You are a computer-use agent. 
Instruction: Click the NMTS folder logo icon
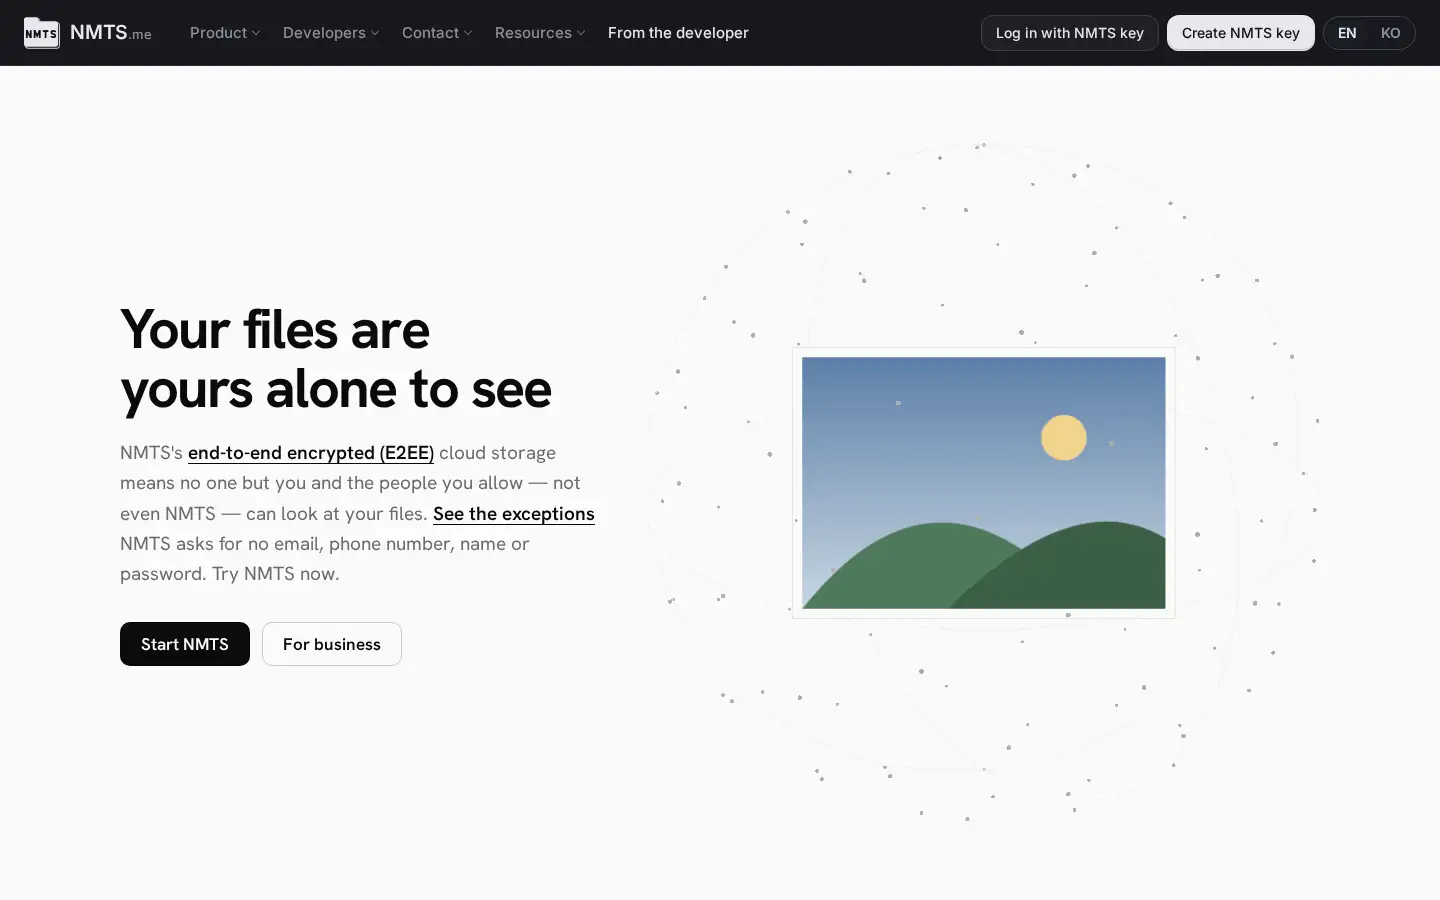[x=41, y=33]
